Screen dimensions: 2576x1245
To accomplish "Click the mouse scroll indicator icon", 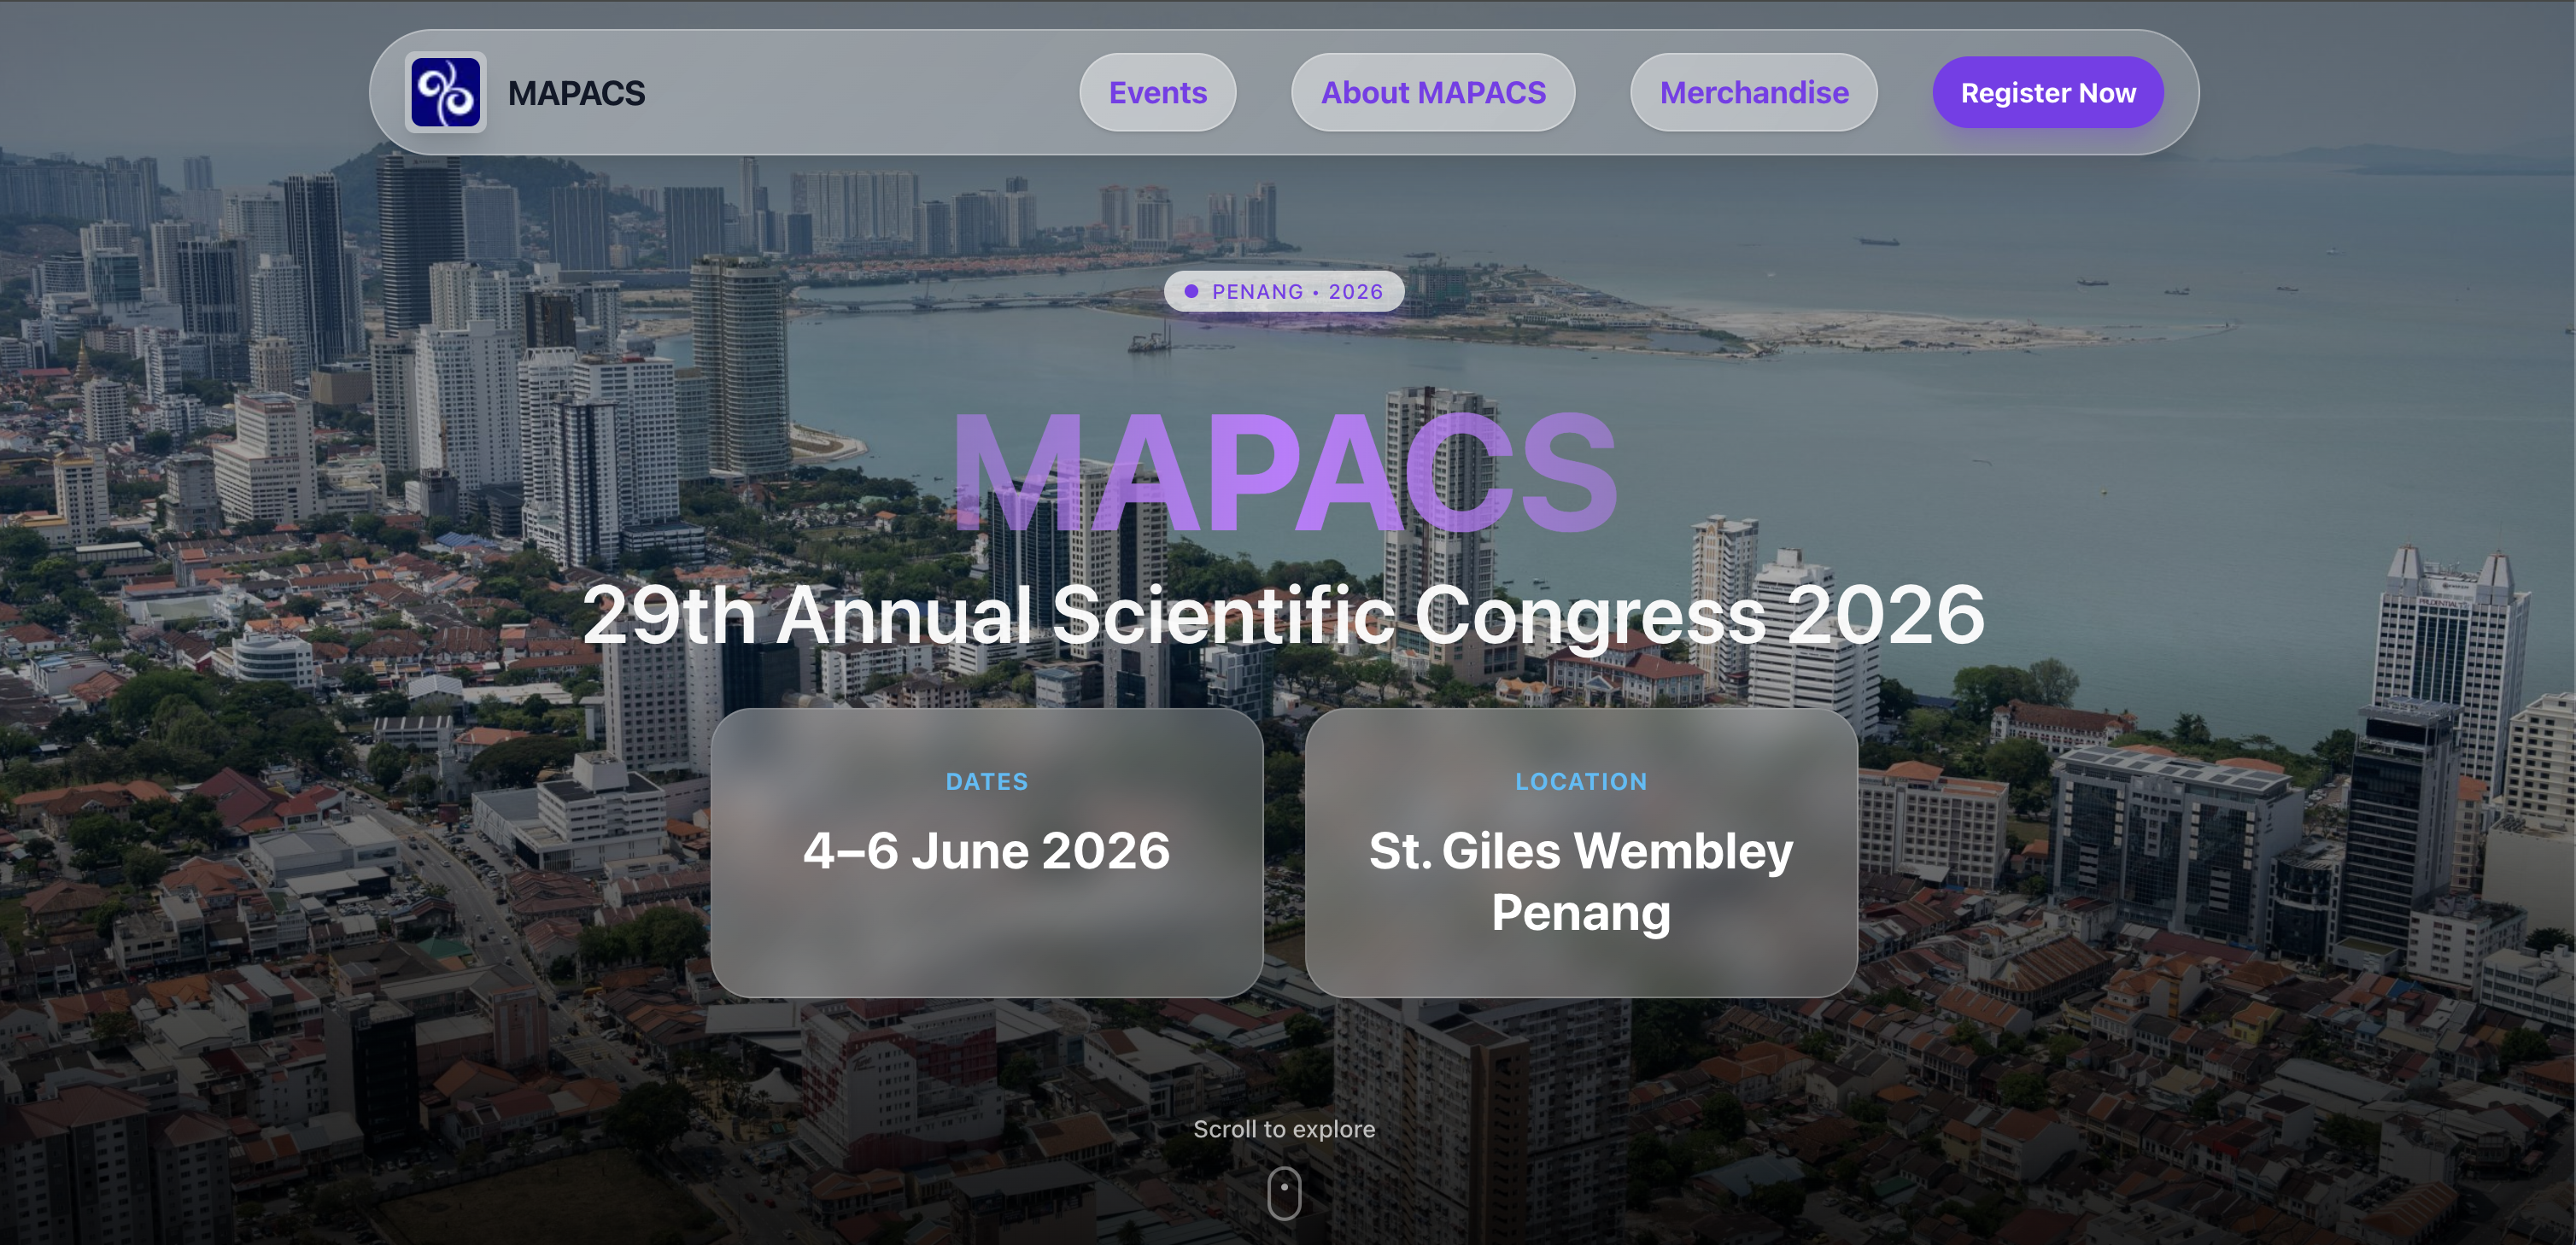I will click(x=1284, y=1192).
